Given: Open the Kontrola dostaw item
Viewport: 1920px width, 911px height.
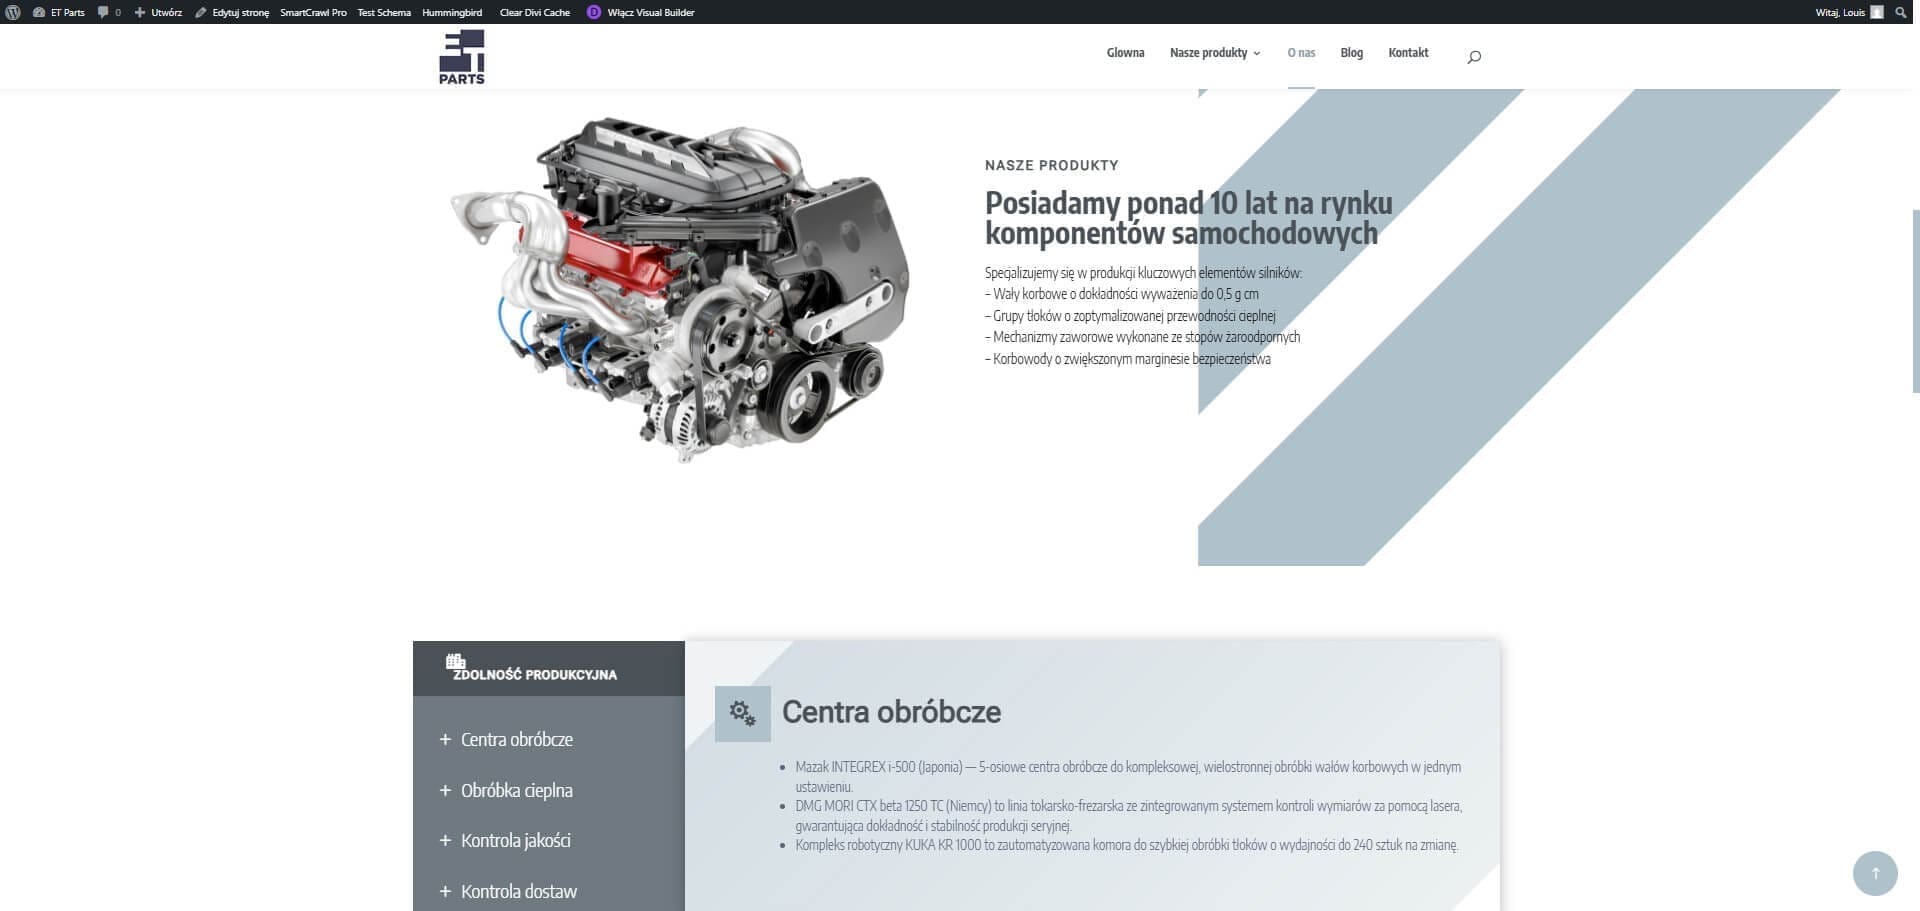Looking at the screenshot, I should (518, 891).
